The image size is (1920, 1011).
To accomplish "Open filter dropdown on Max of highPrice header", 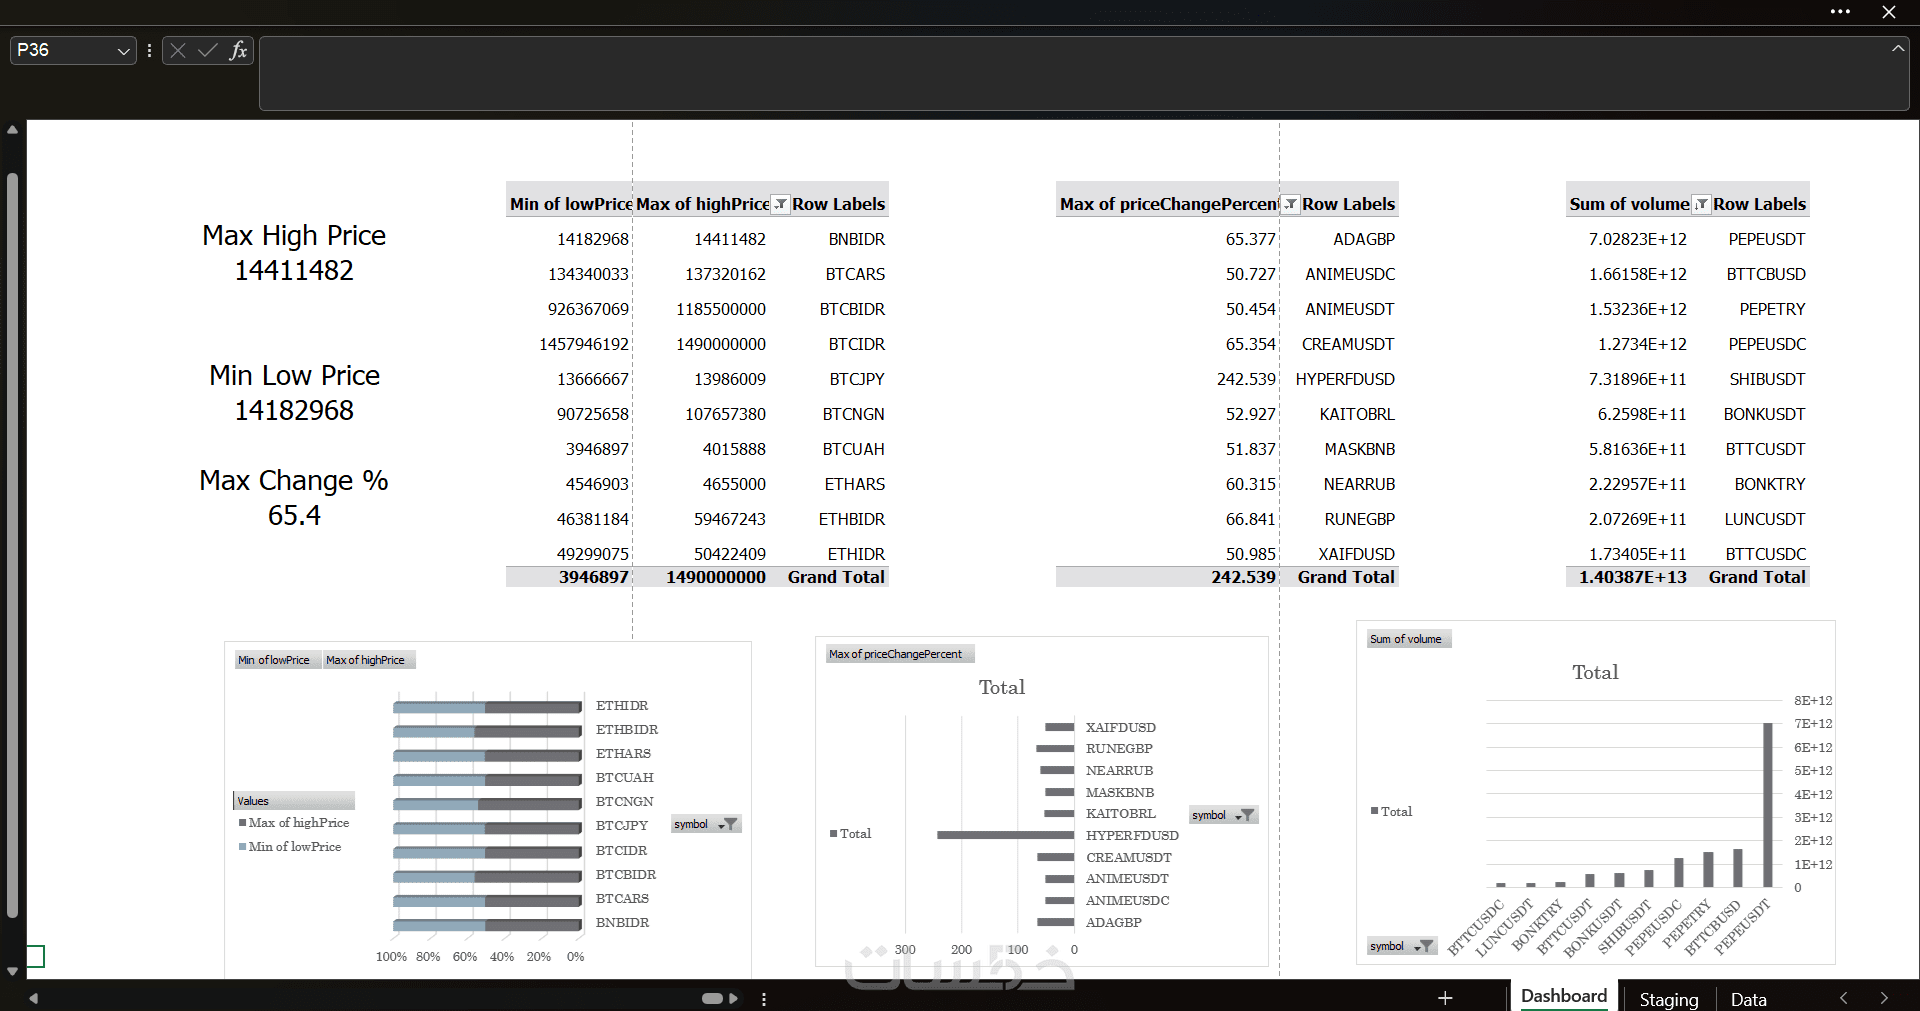I will click(x=780, y=204).
